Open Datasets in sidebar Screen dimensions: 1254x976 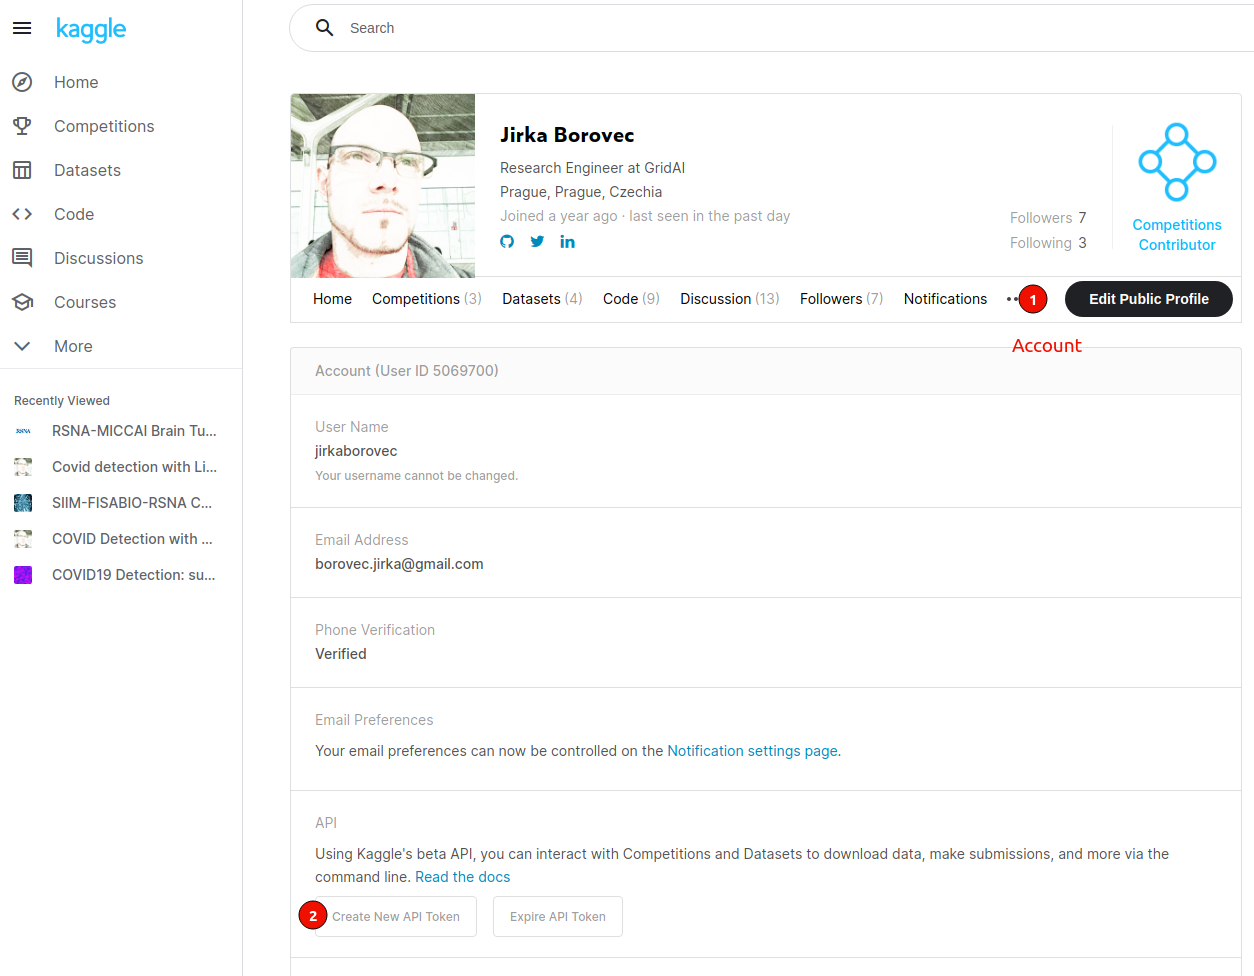point(87,170)
